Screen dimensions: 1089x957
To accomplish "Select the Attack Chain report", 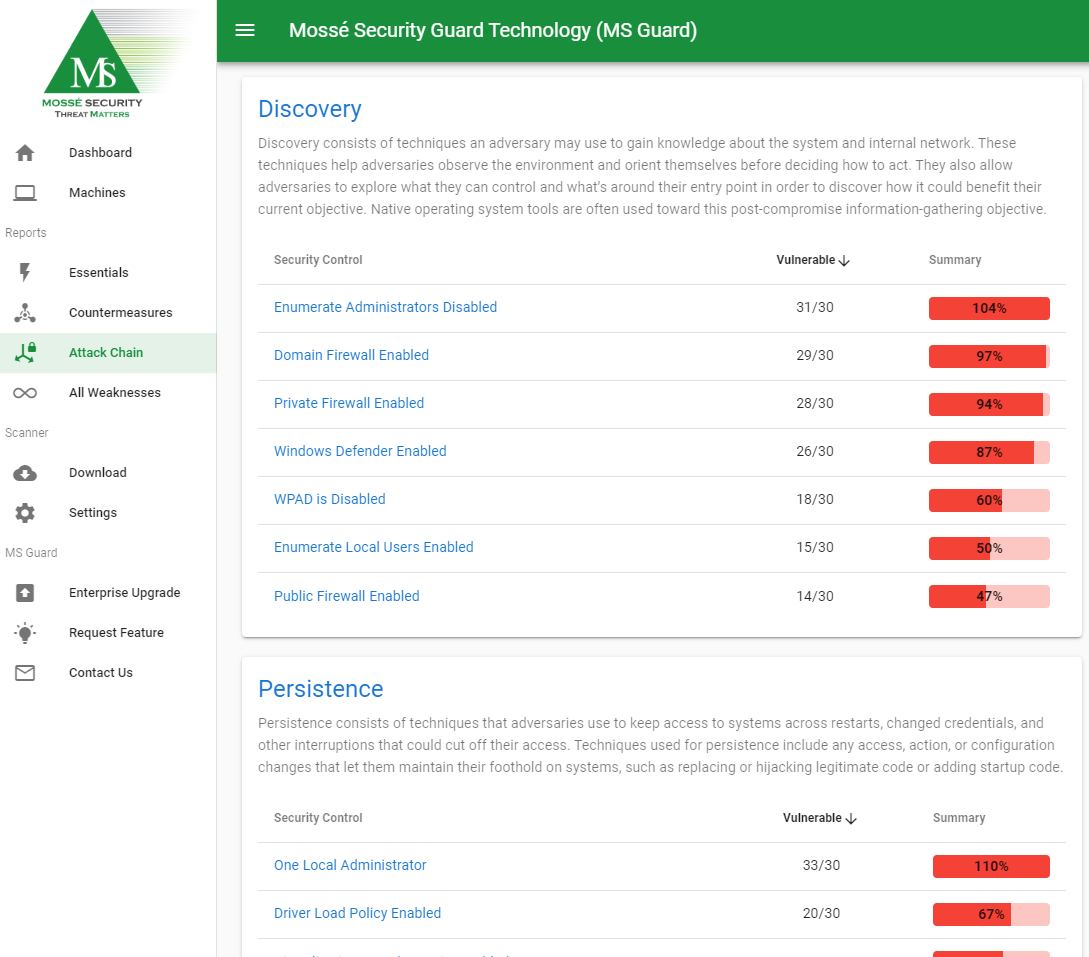I will coord(108,353).
